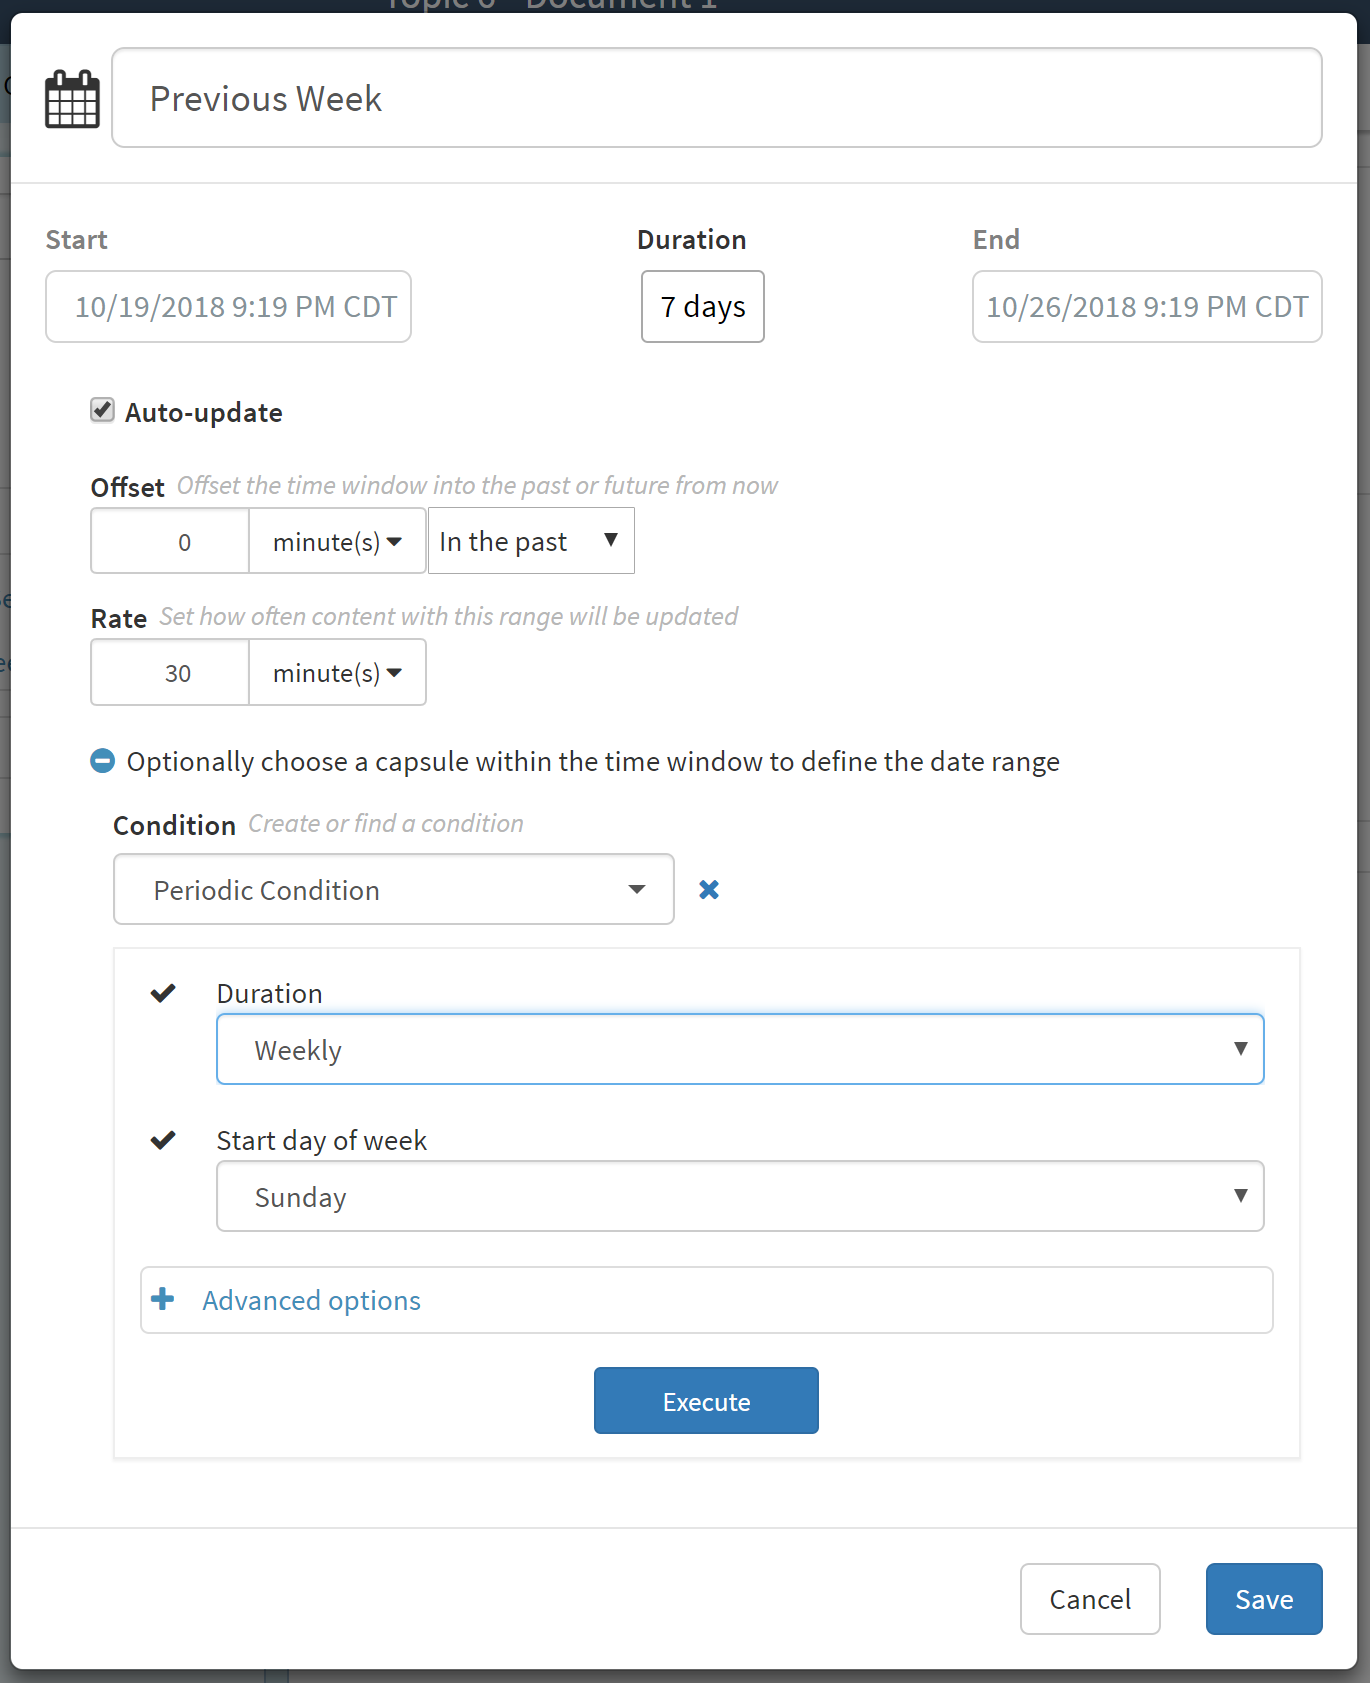
Task: Clear the Periodic Condition with the blue X
Action: click(709, 889)
